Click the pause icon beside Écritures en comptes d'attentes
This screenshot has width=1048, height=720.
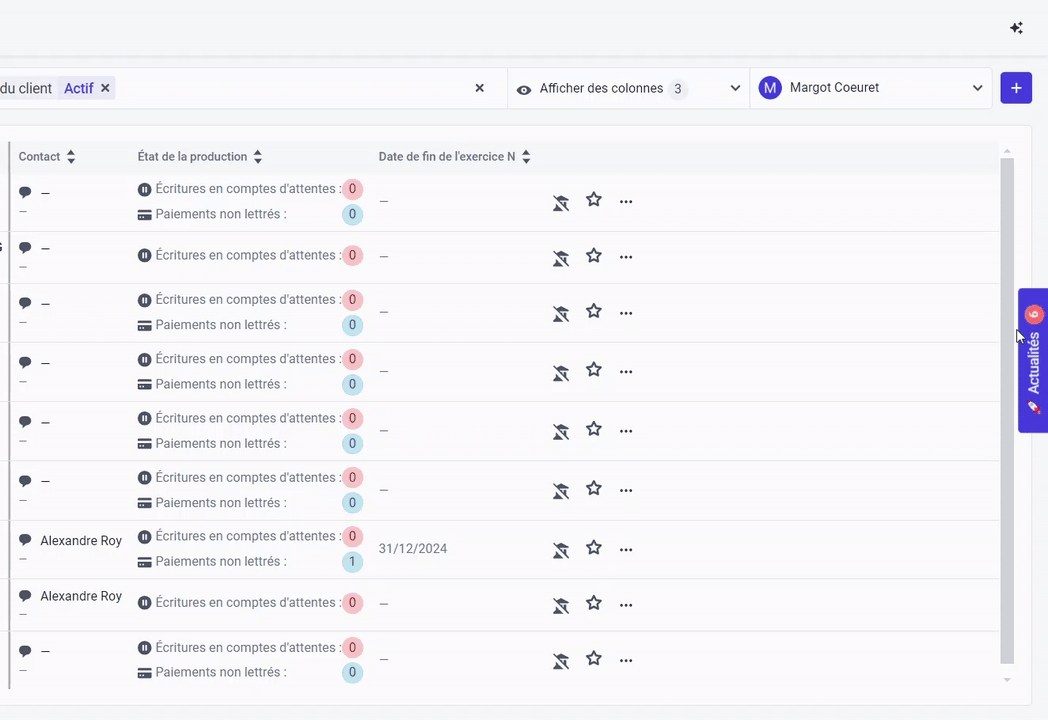point(144,188)
